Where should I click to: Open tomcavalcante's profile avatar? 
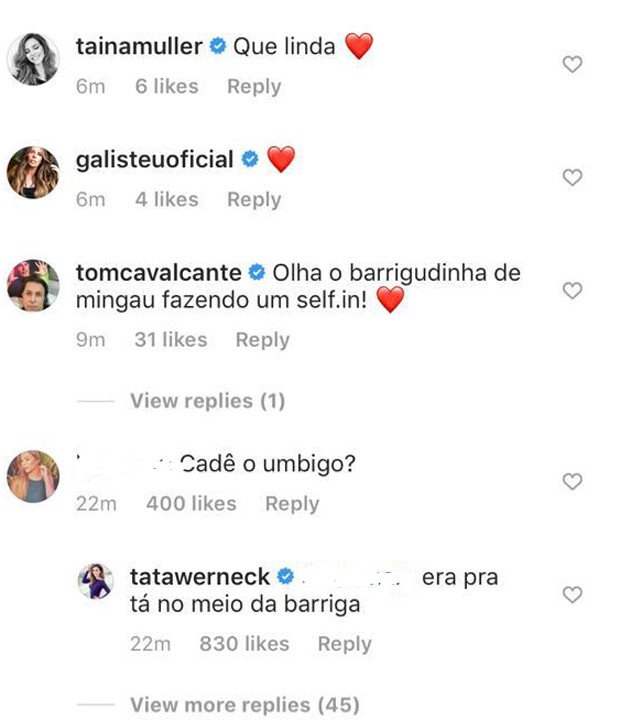pos(33,285)
